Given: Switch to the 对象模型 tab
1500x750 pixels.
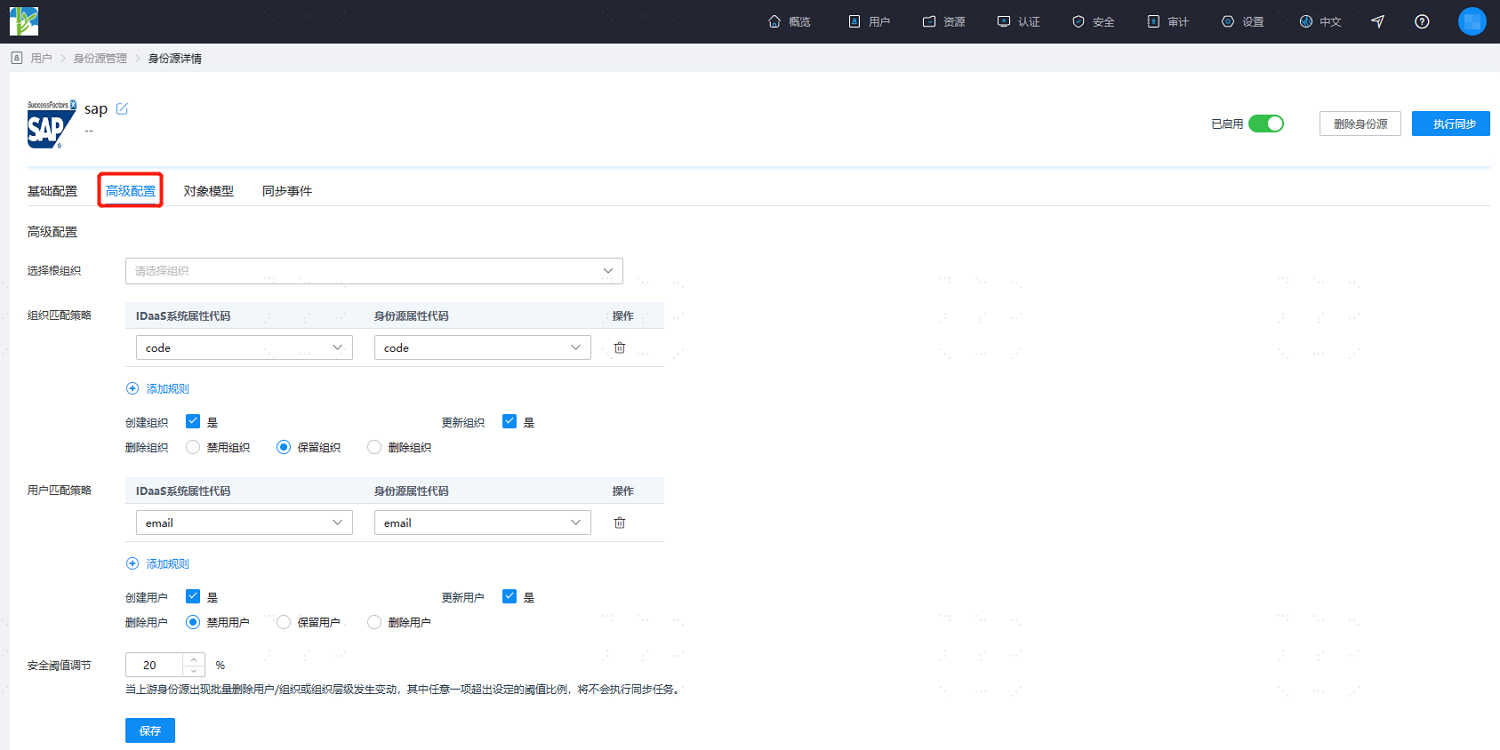Looking at the screenshot, I should 208,191.
